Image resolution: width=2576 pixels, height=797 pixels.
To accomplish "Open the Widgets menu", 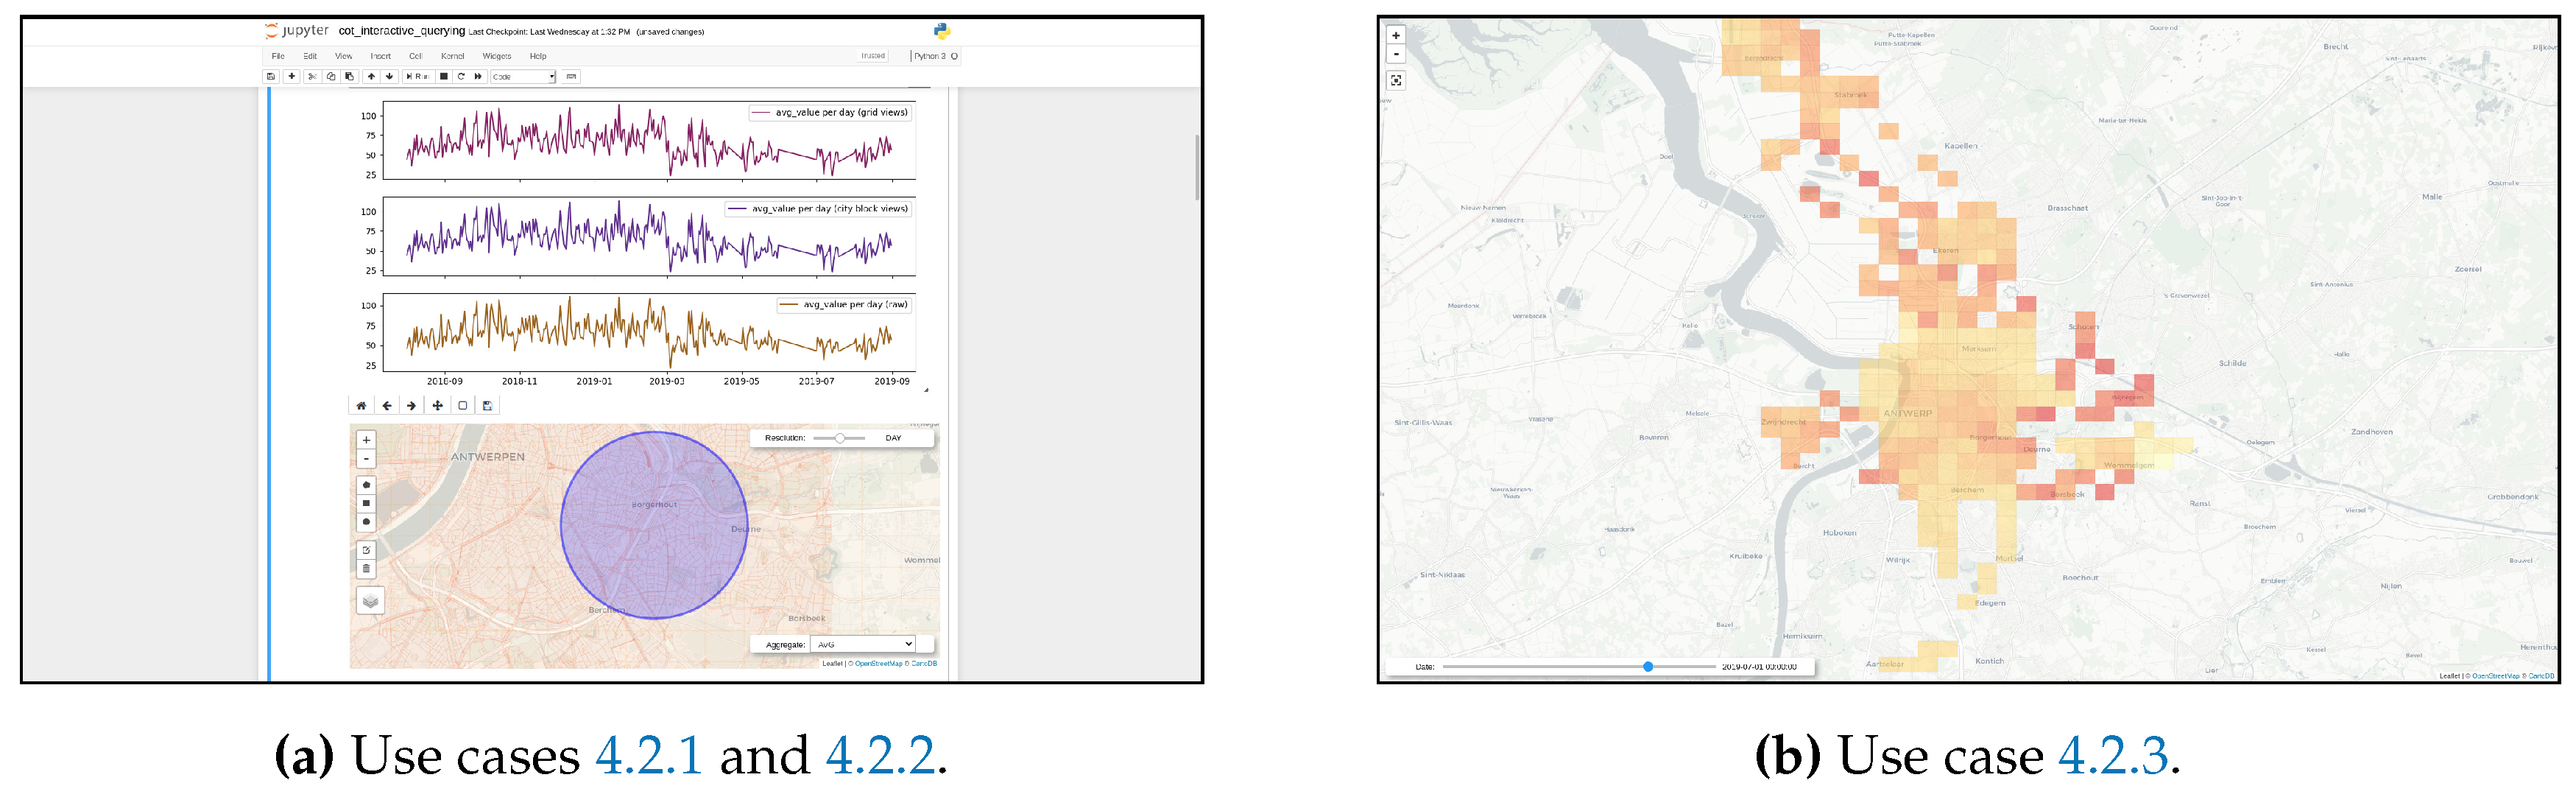I will [496, 56].
